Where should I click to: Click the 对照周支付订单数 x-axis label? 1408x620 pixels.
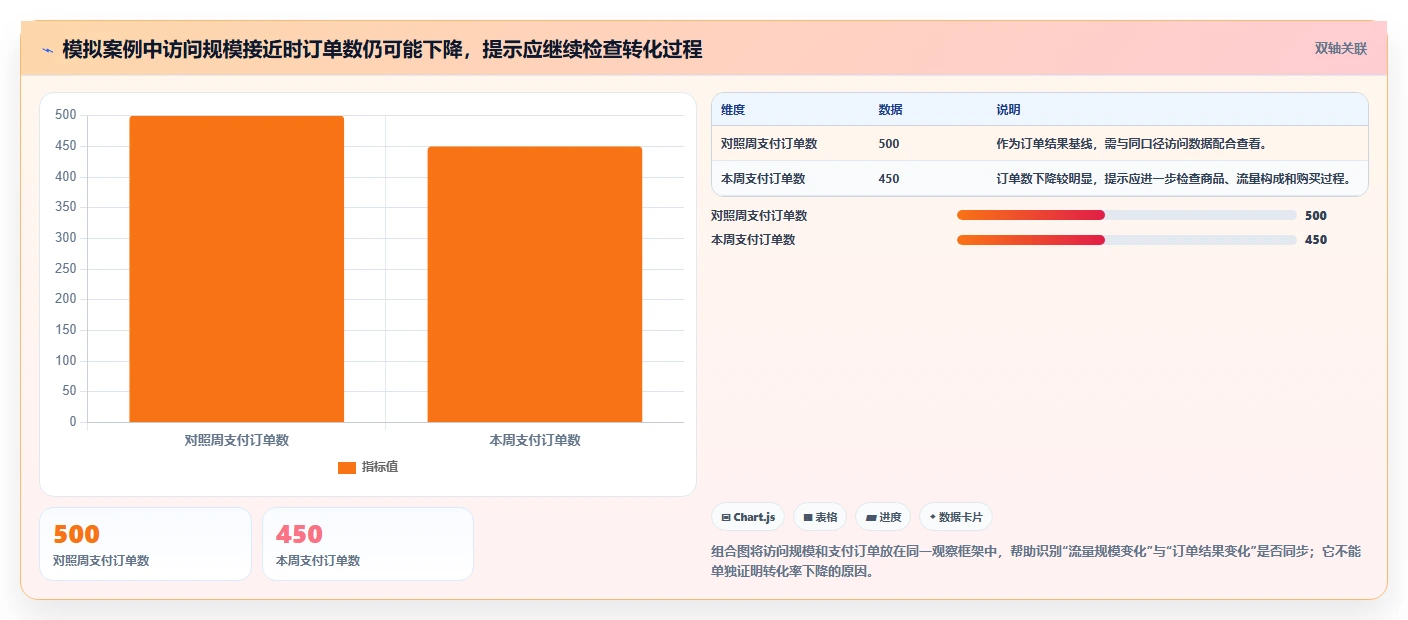click(x=237, y=440)
